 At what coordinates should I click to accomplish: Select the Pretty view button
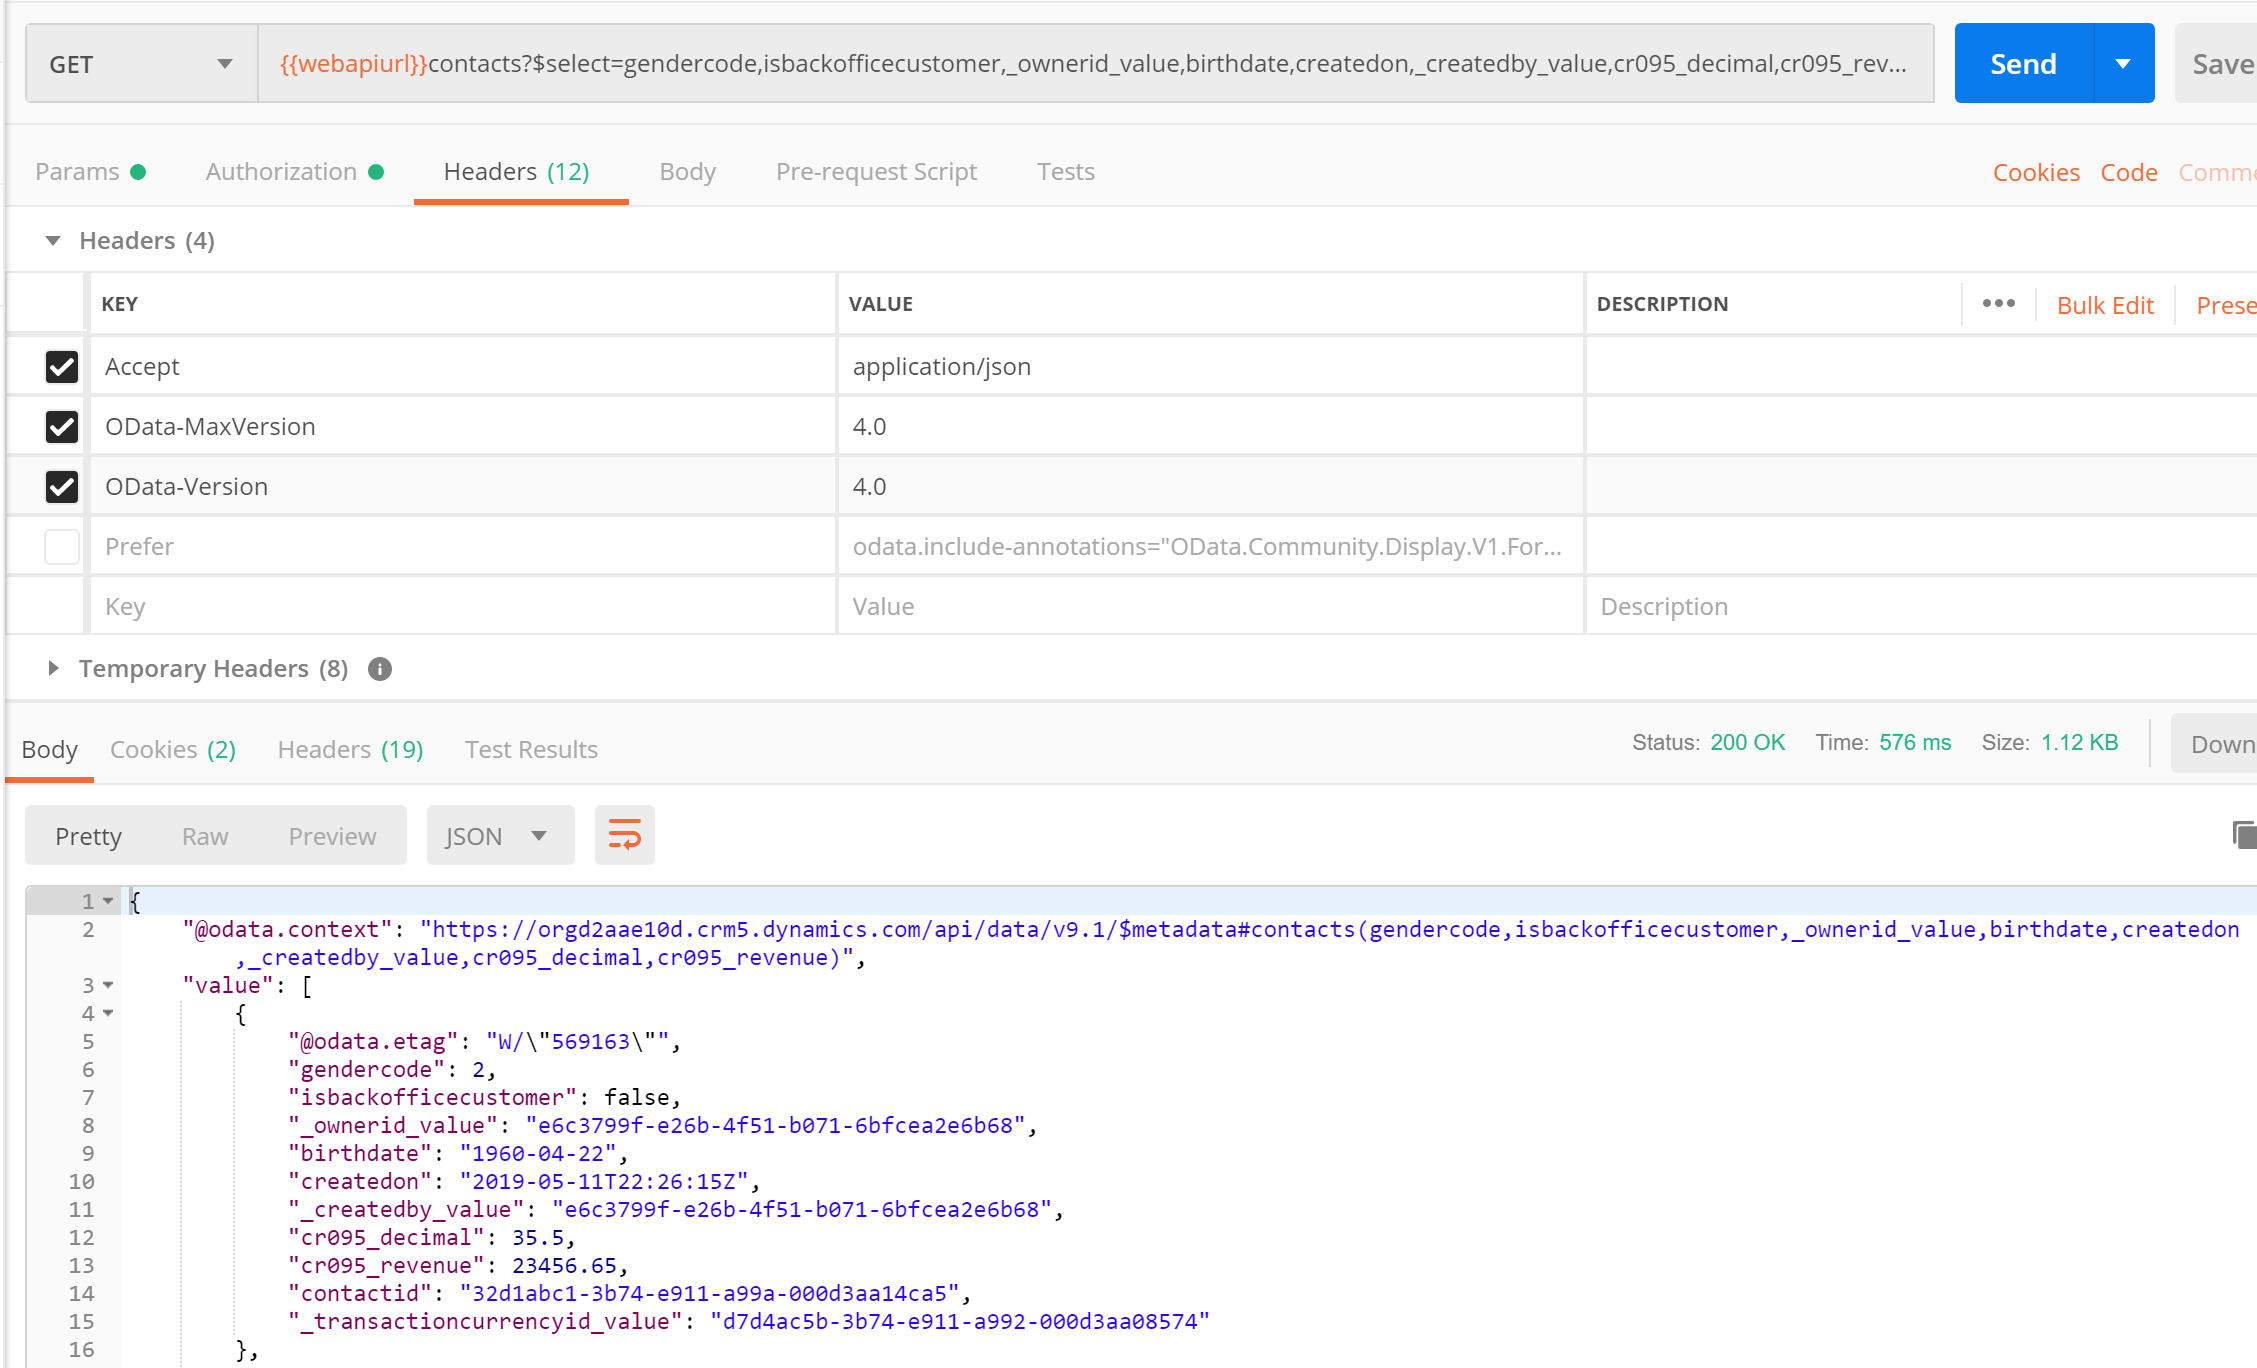tap(88, 836)
